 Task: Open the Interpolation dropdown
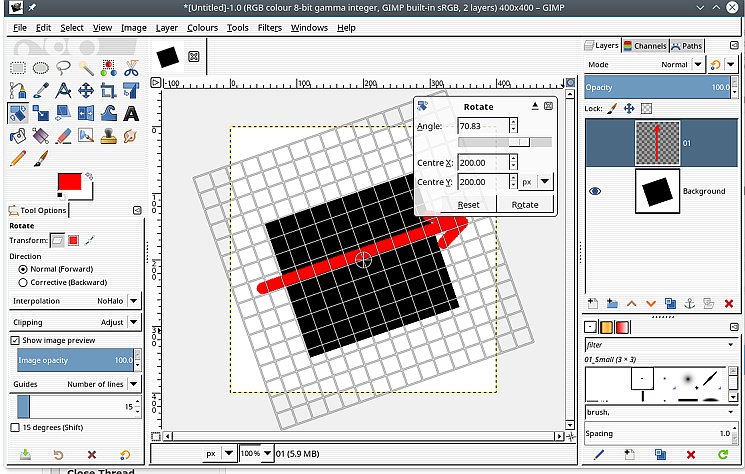133,300
